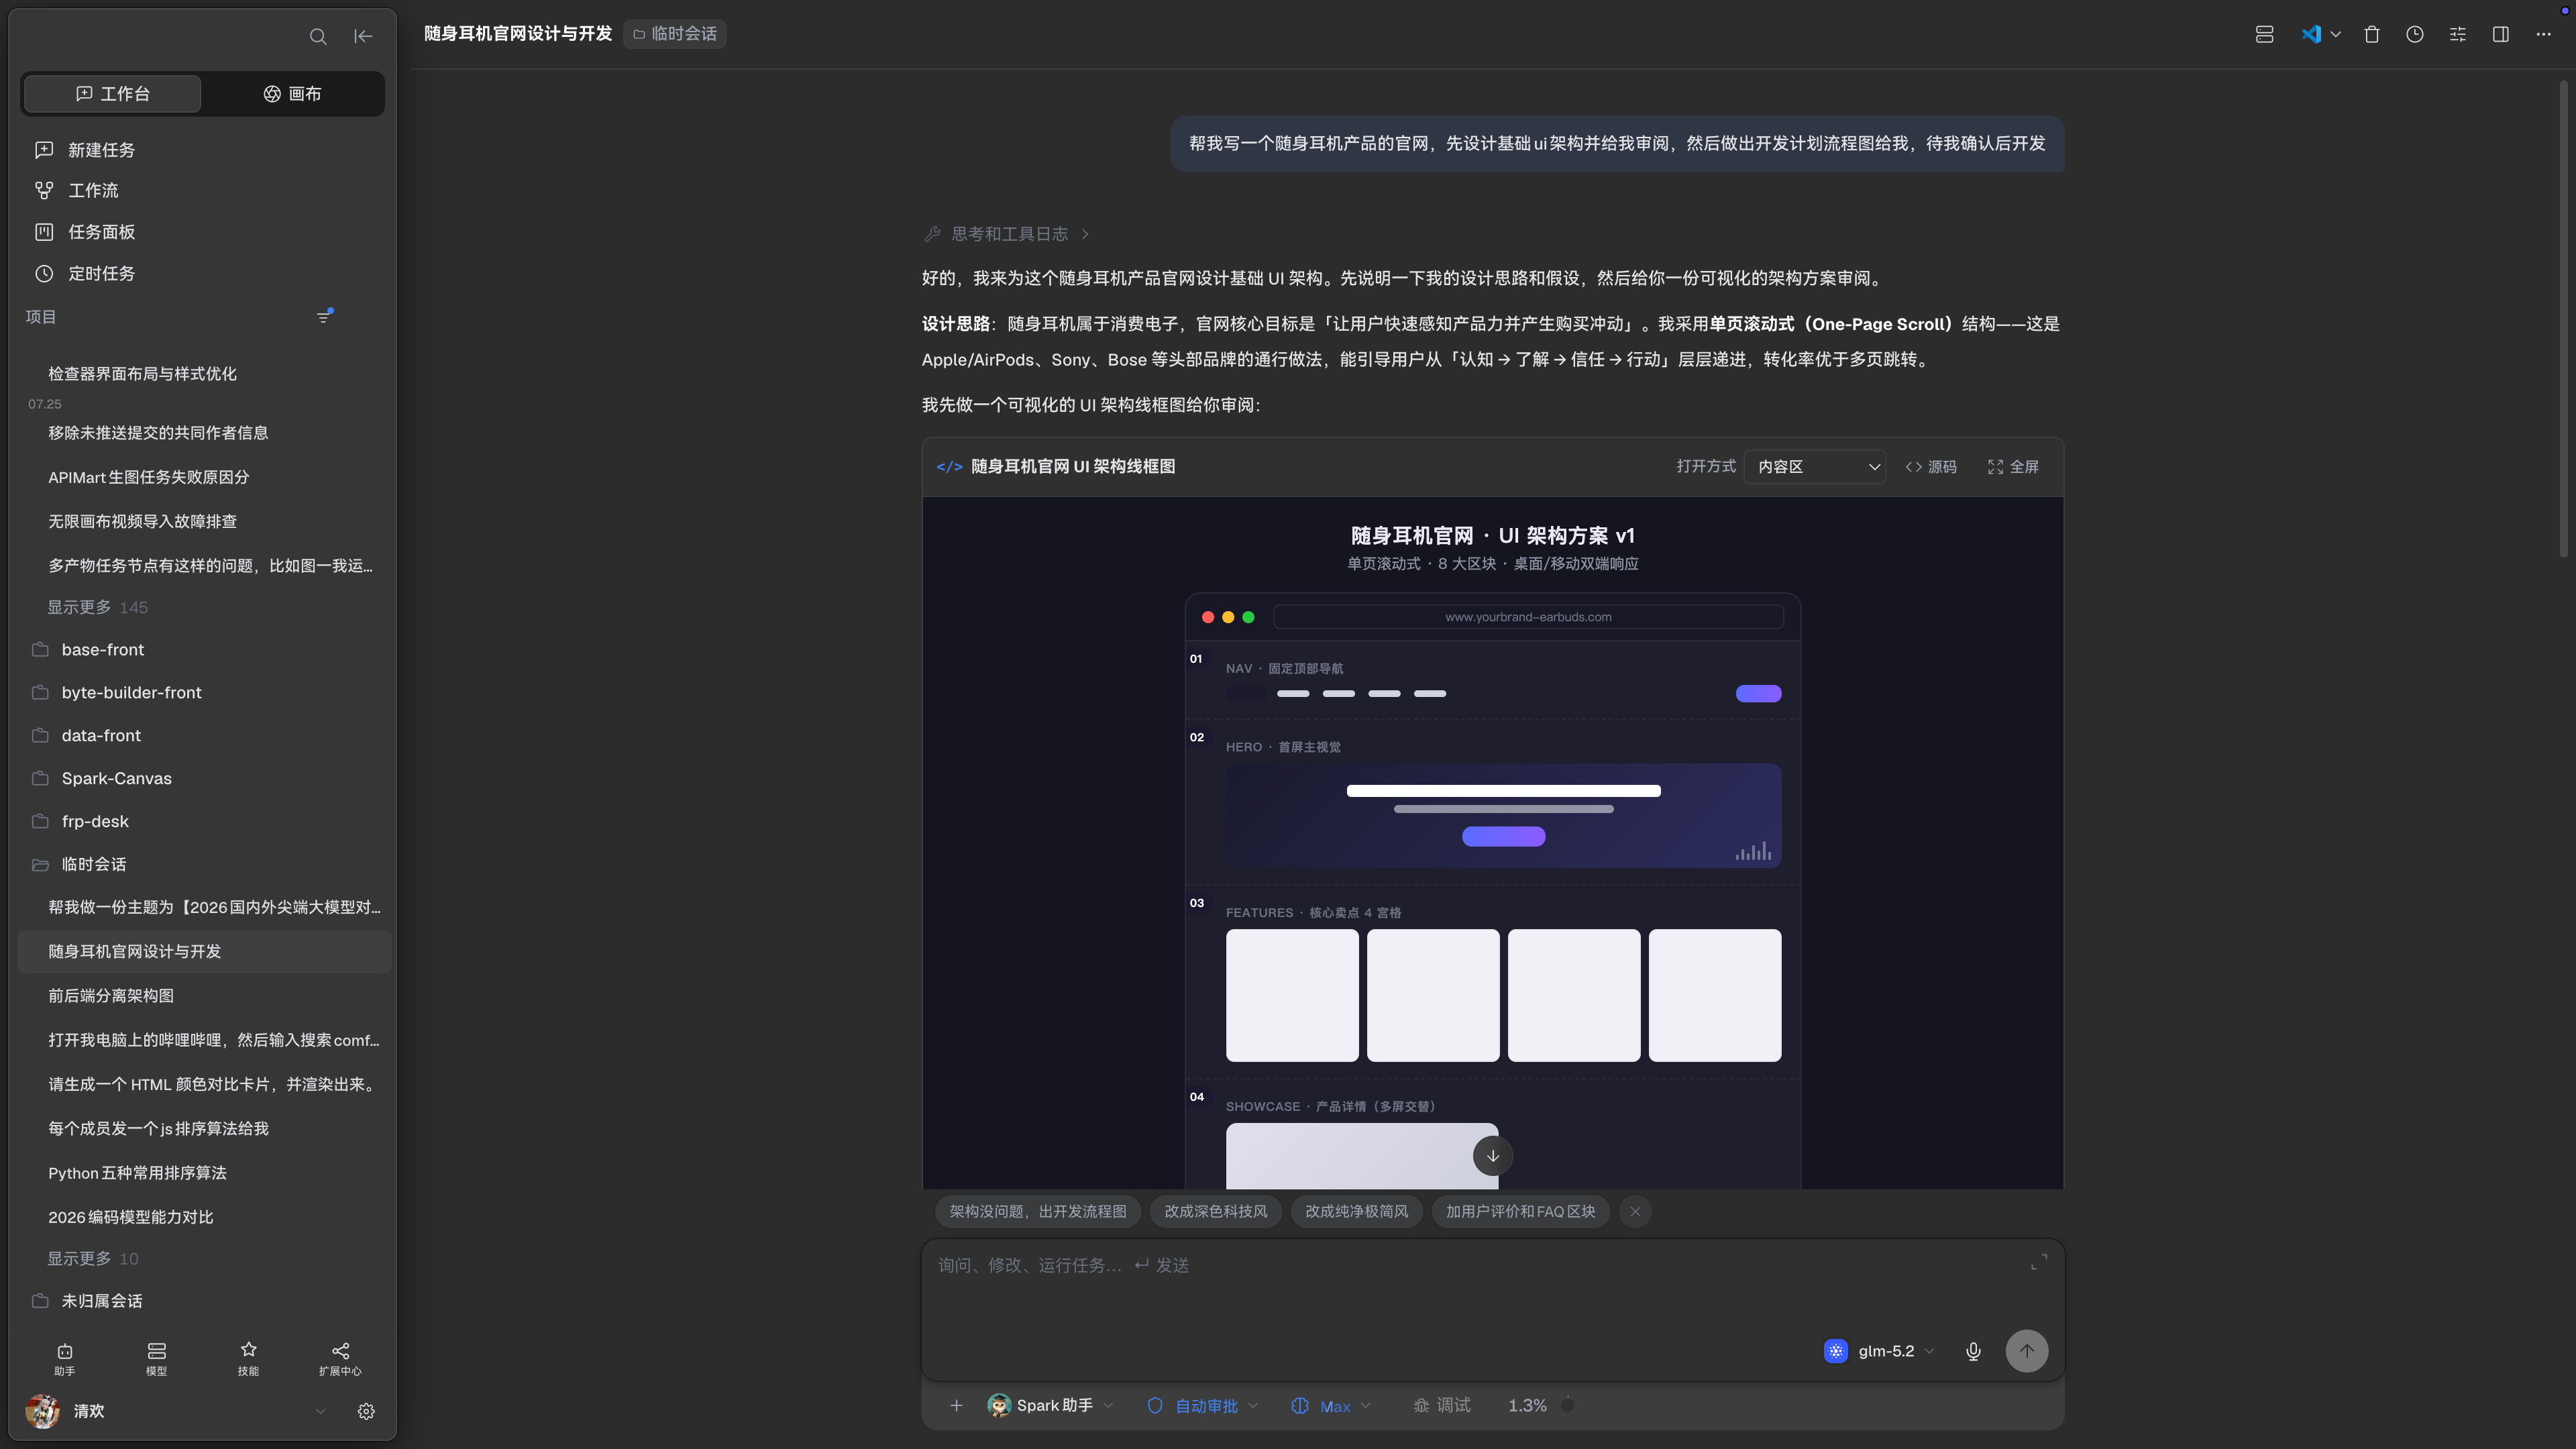Open the Max effort dropdown

[1331, 1405]
